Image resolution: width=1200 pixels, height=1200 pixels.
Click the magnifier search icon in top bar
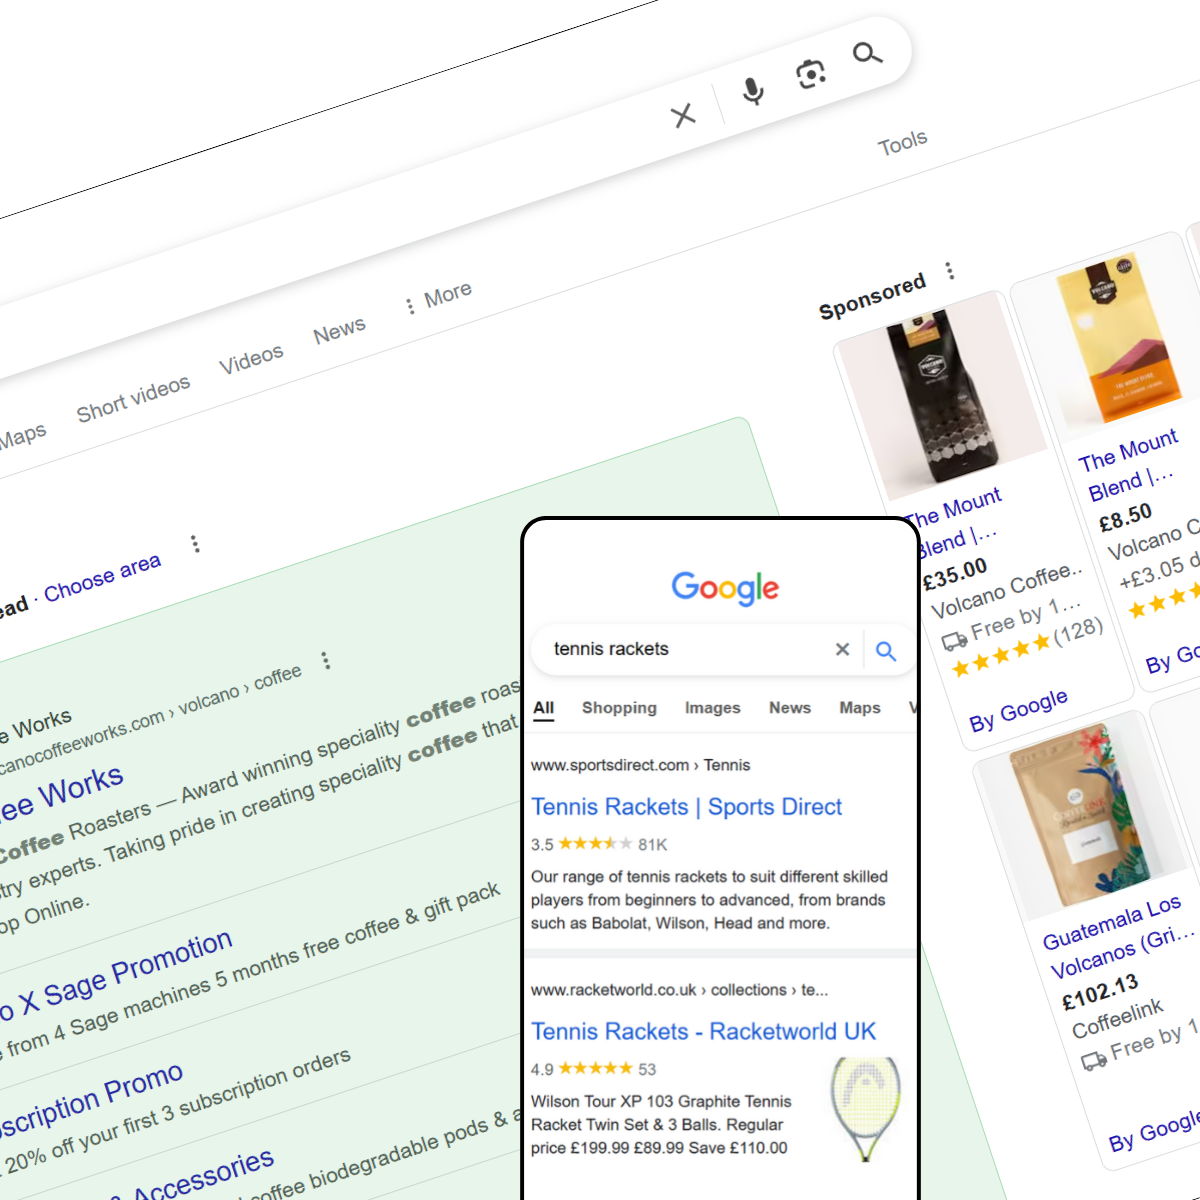(867, 53)
